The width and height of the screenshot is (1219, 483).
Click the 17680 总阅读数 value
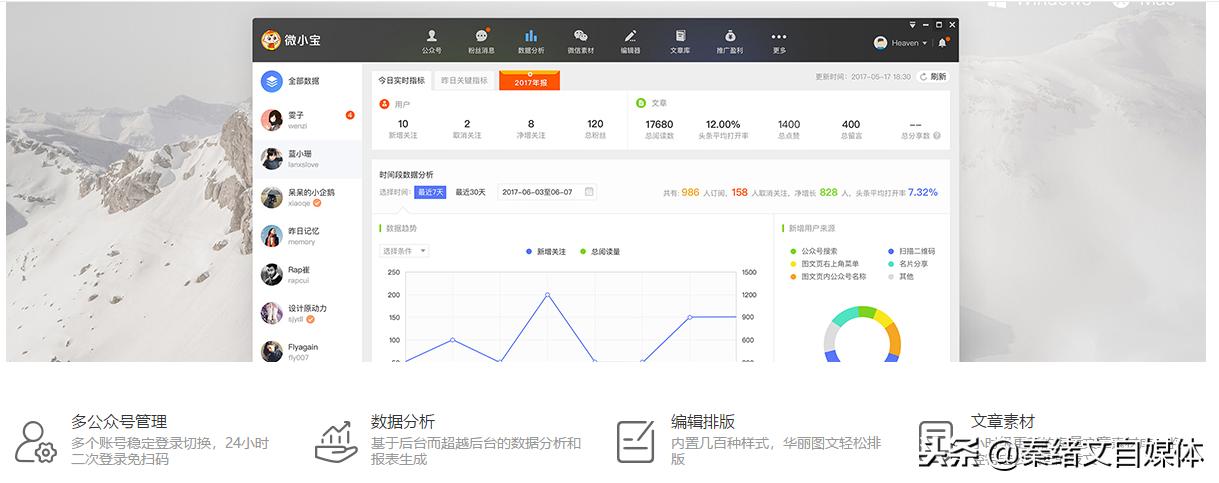point(659,124)
